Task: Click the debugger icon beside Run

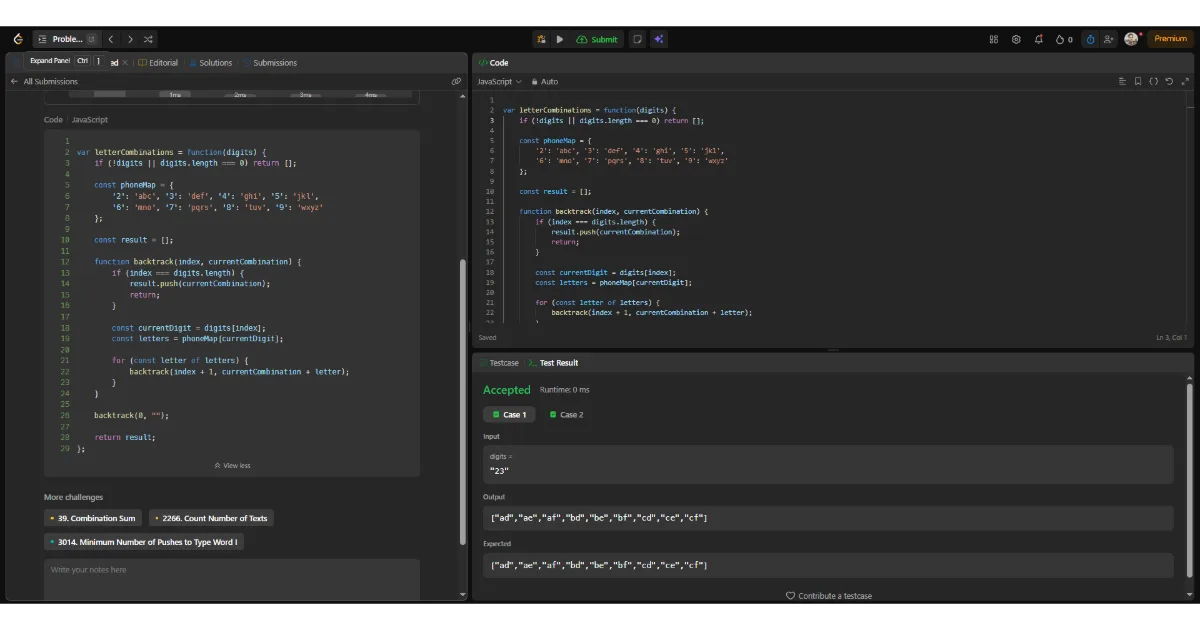Action: point(541,39)
